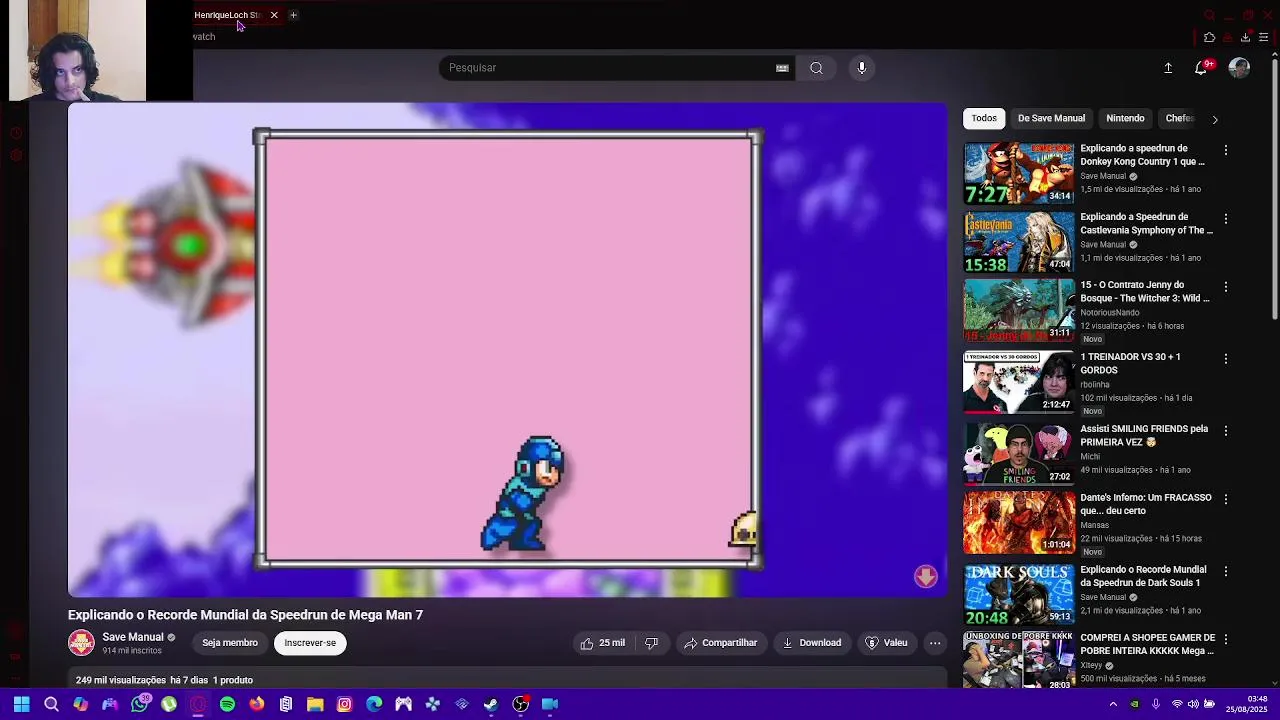The image size is (1280, 720).
Task: Close the HenriqueLoch browser tab
Action: 274,15
